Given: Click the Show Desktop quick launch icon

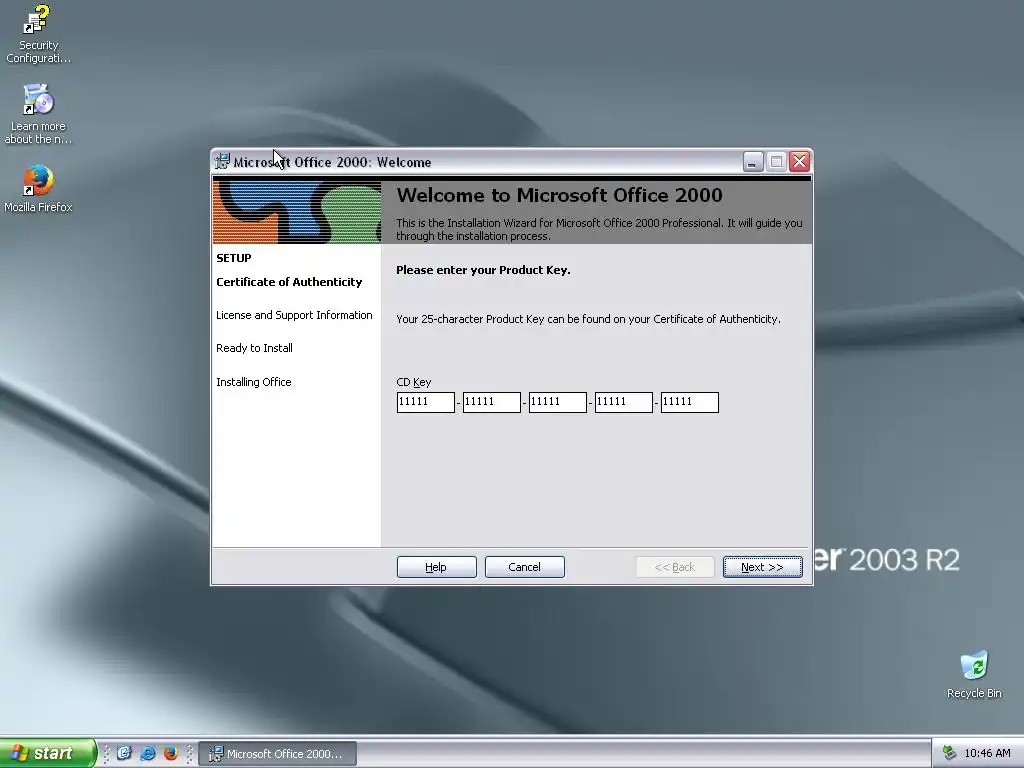Looking at the screenshot, I should point(124,753).
